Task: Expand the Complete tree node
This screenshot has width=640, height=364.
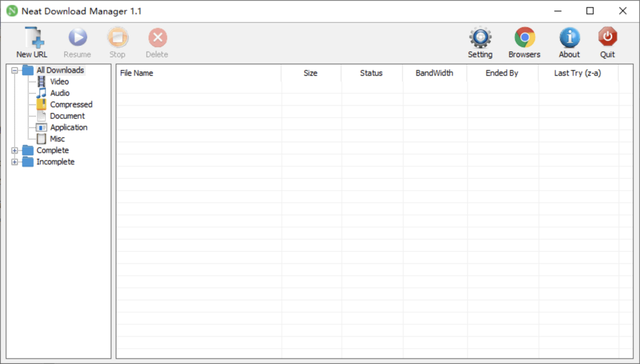Action: (15, 151)
